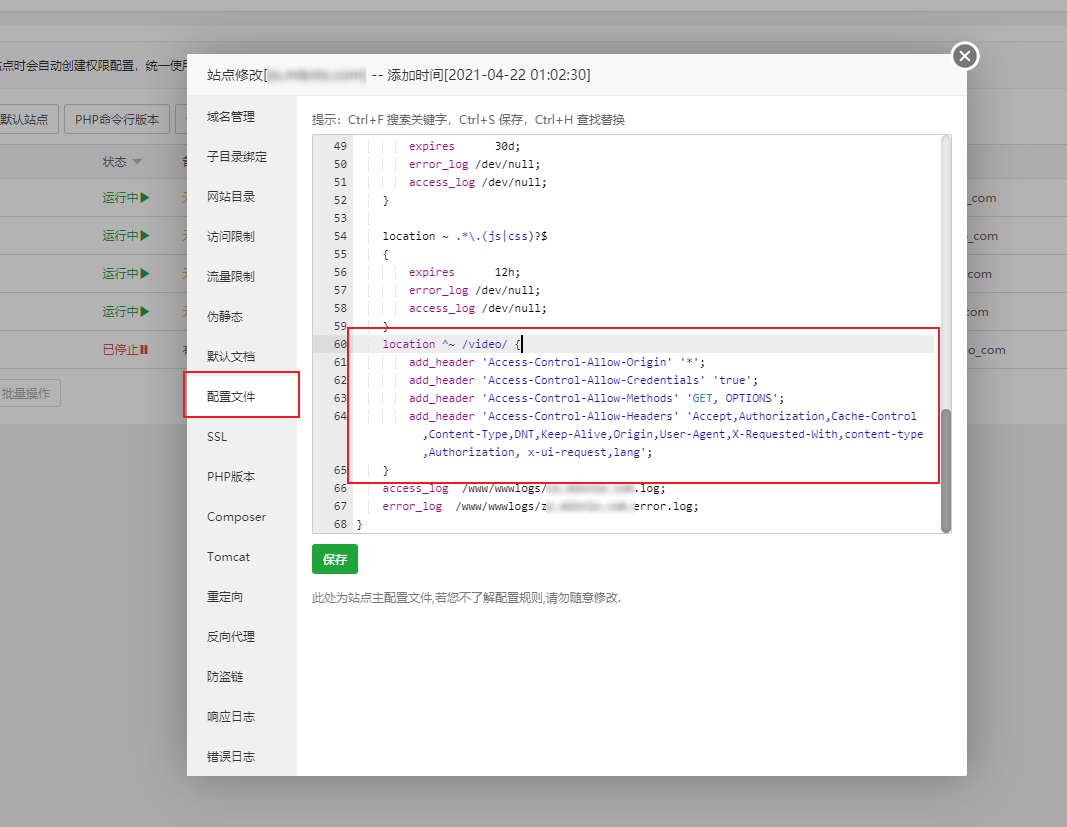Open the SSL tab
Image resolution: width=1067 pixels, height=827 pixels.
217,437
